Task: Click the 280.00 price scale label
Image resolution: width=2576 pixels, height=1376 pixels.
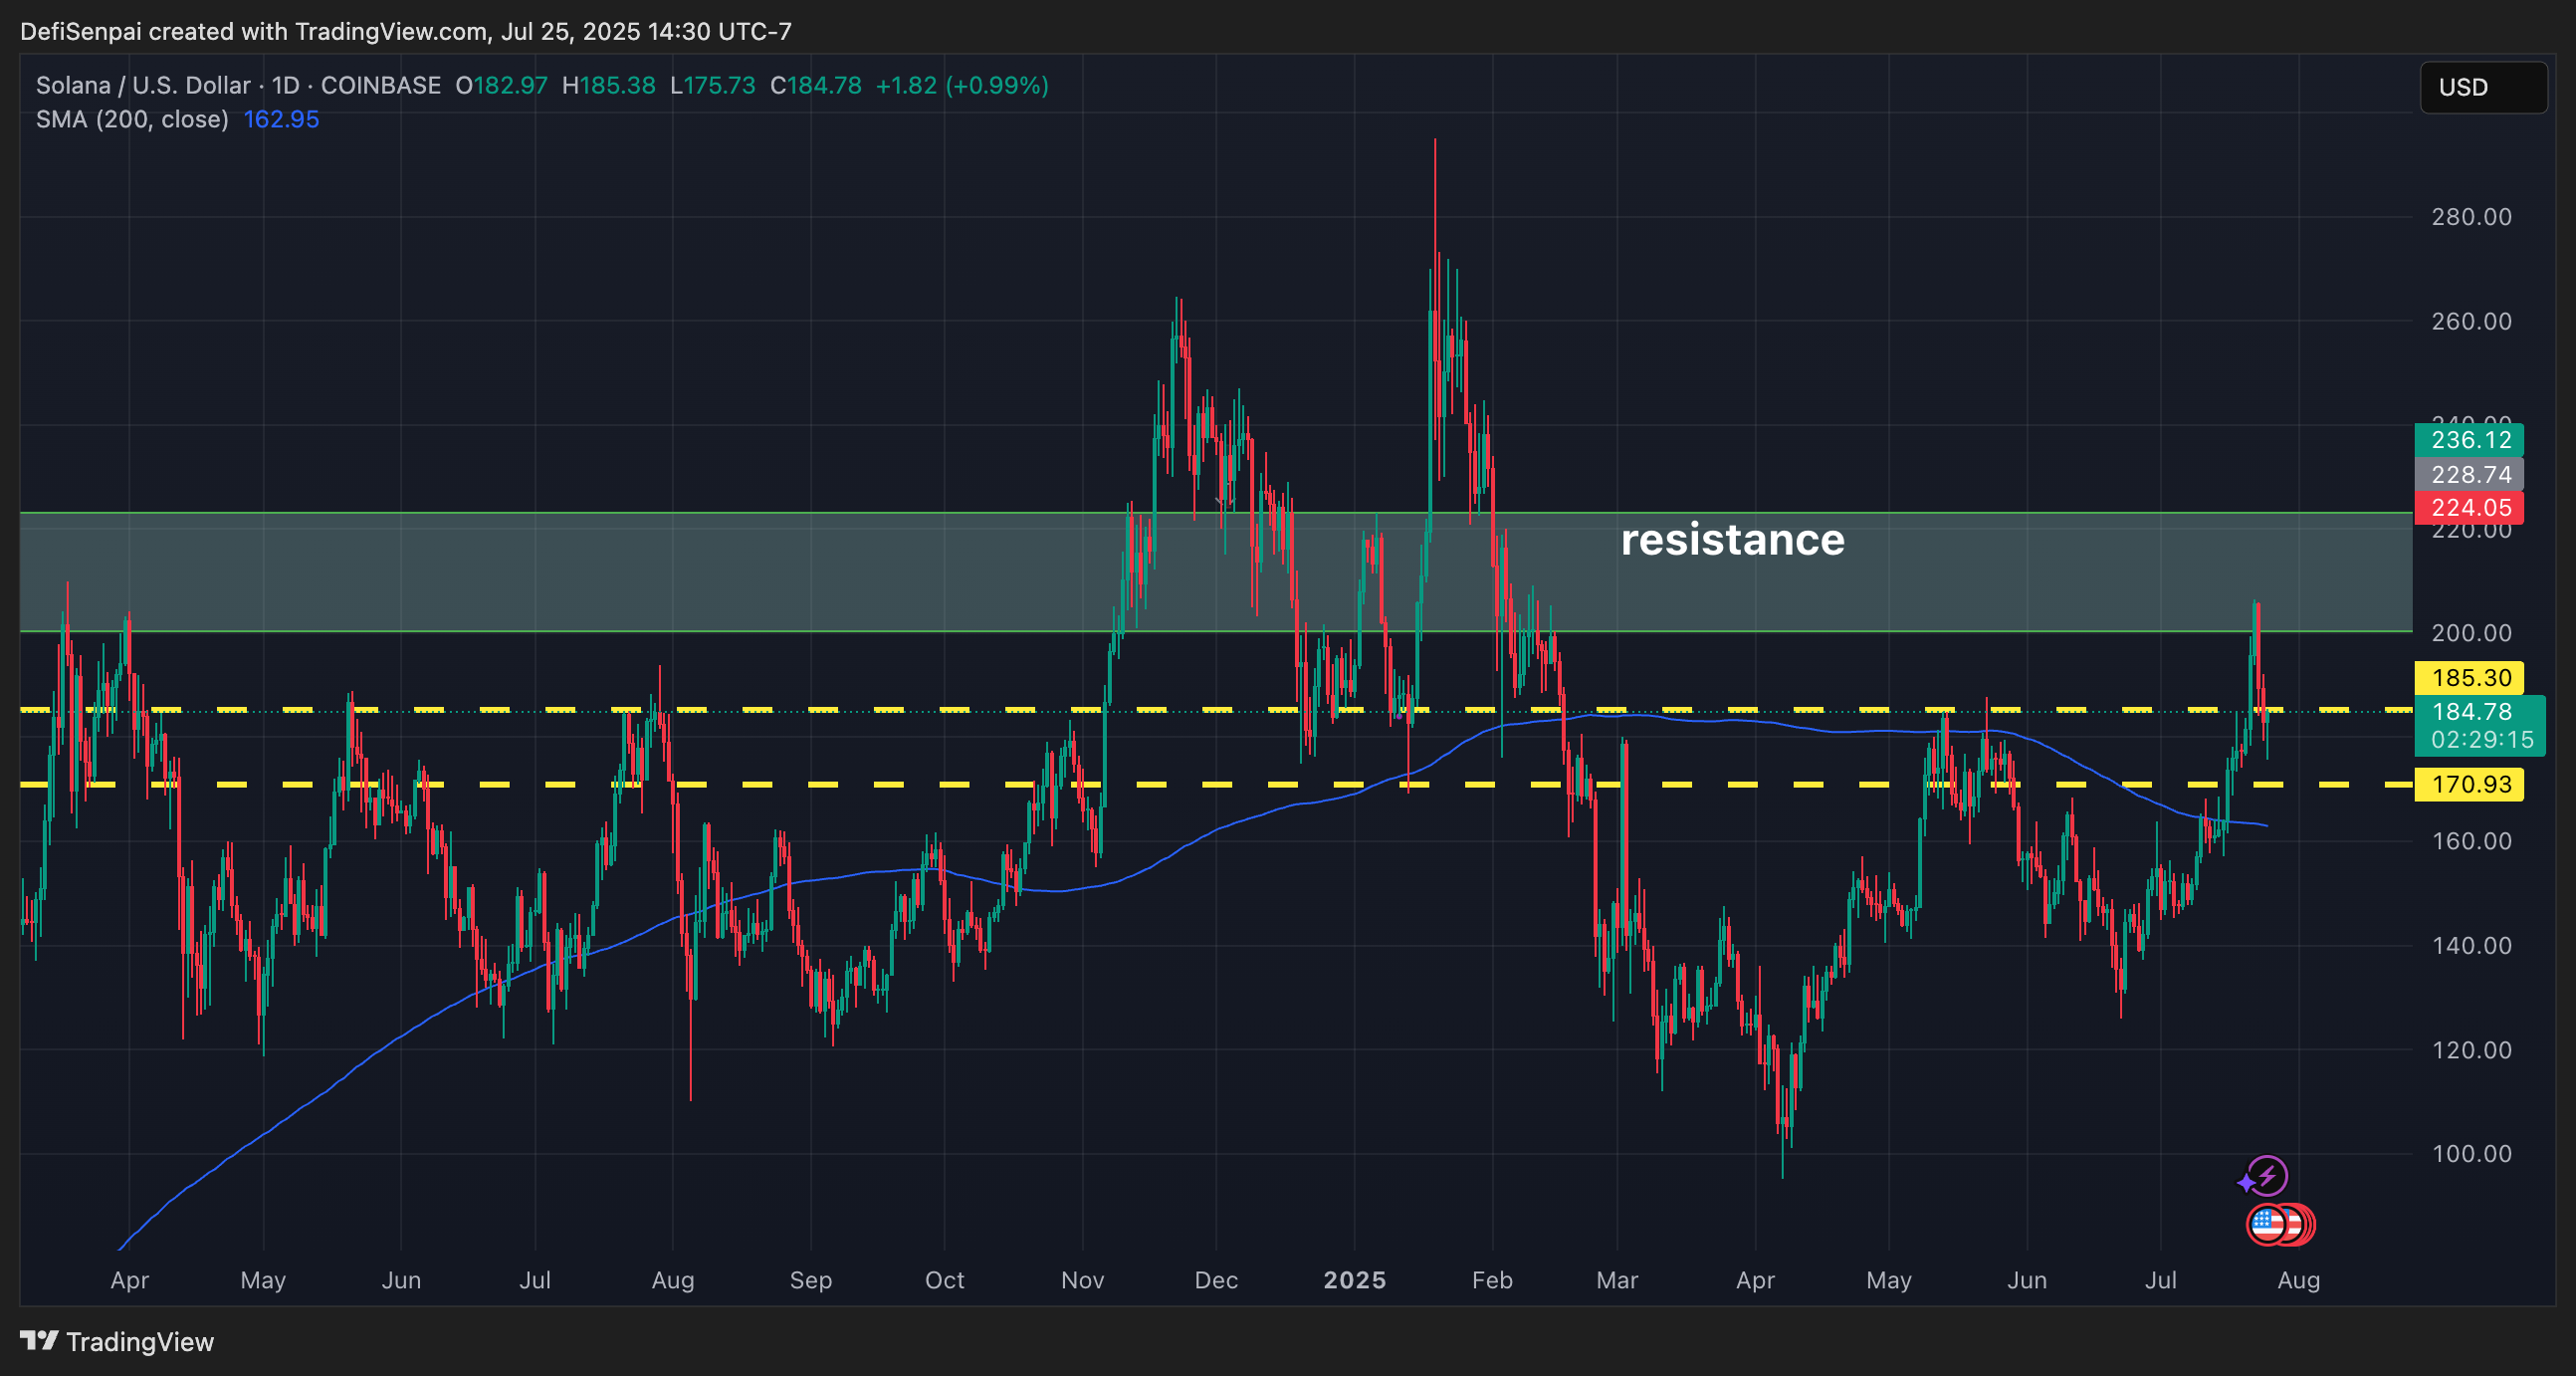Action: (x=2470, y=217)
